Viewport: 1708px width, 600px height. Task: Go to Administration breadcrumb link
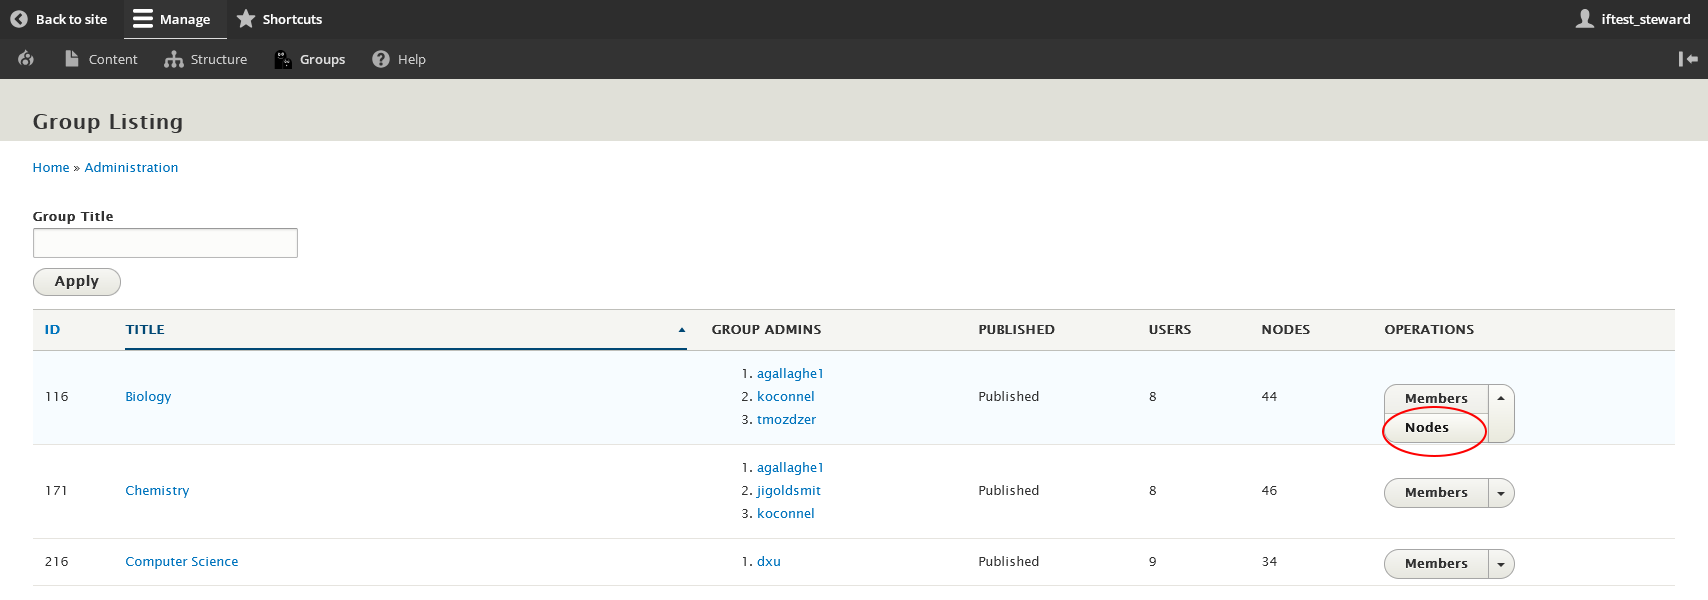[131, 168]
